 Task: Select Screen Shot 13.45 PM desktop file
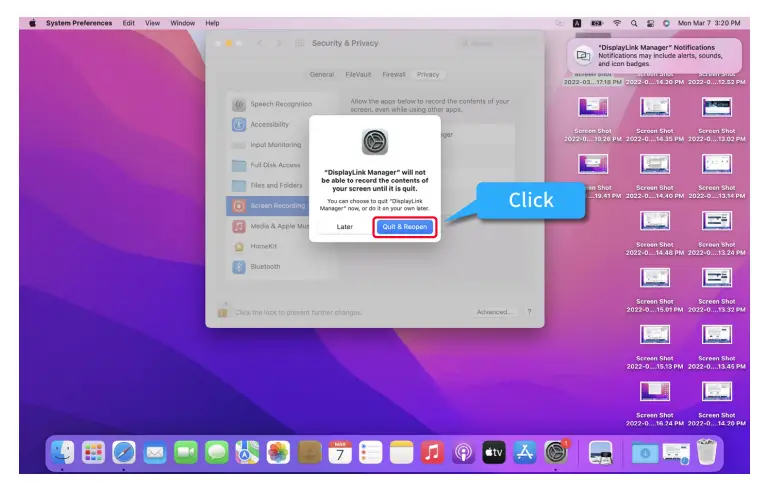click(716, 346)
